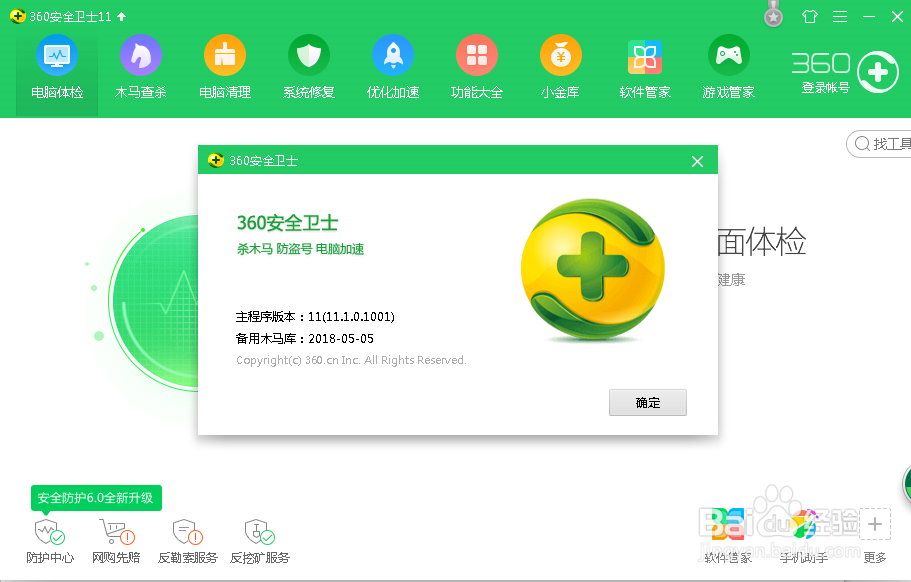Click the upgrade arrow next to 360安全卫士11
The height and width of the screenshot is (582, 911).
point(121,17)
